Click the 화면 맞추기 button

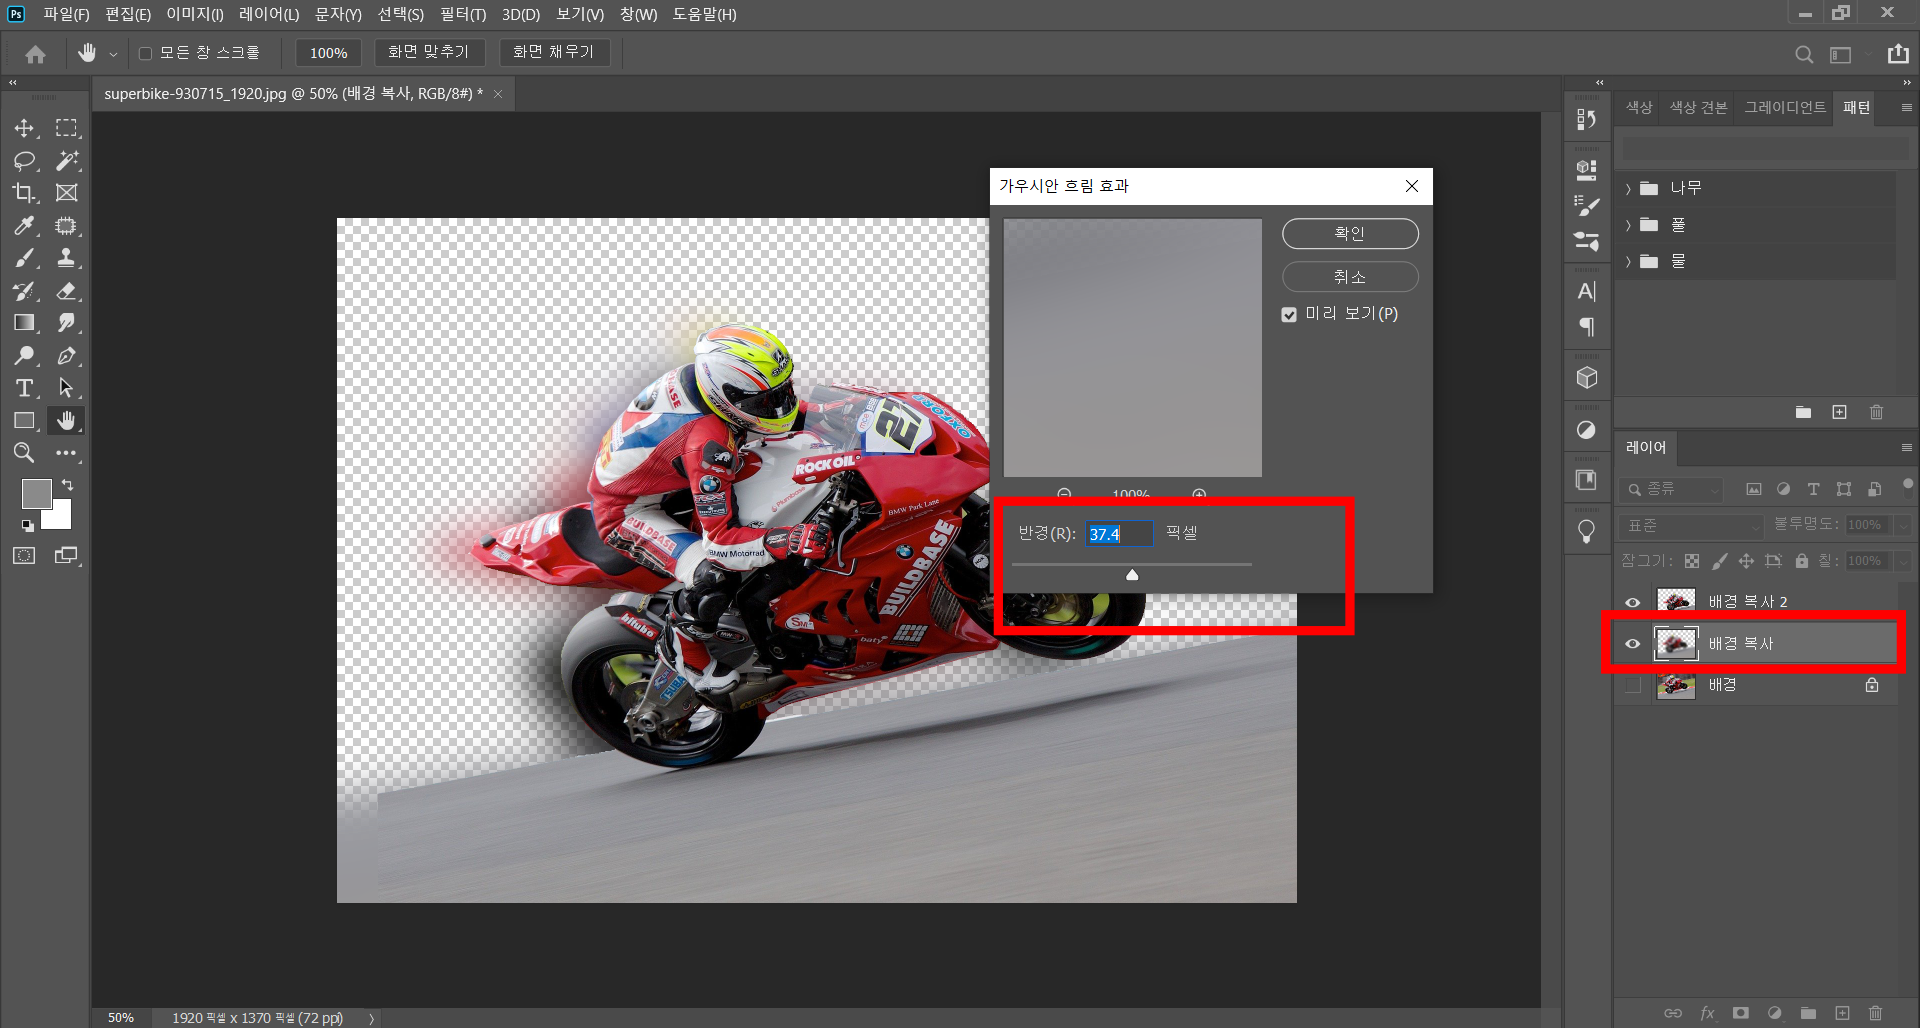click(429, 52)
